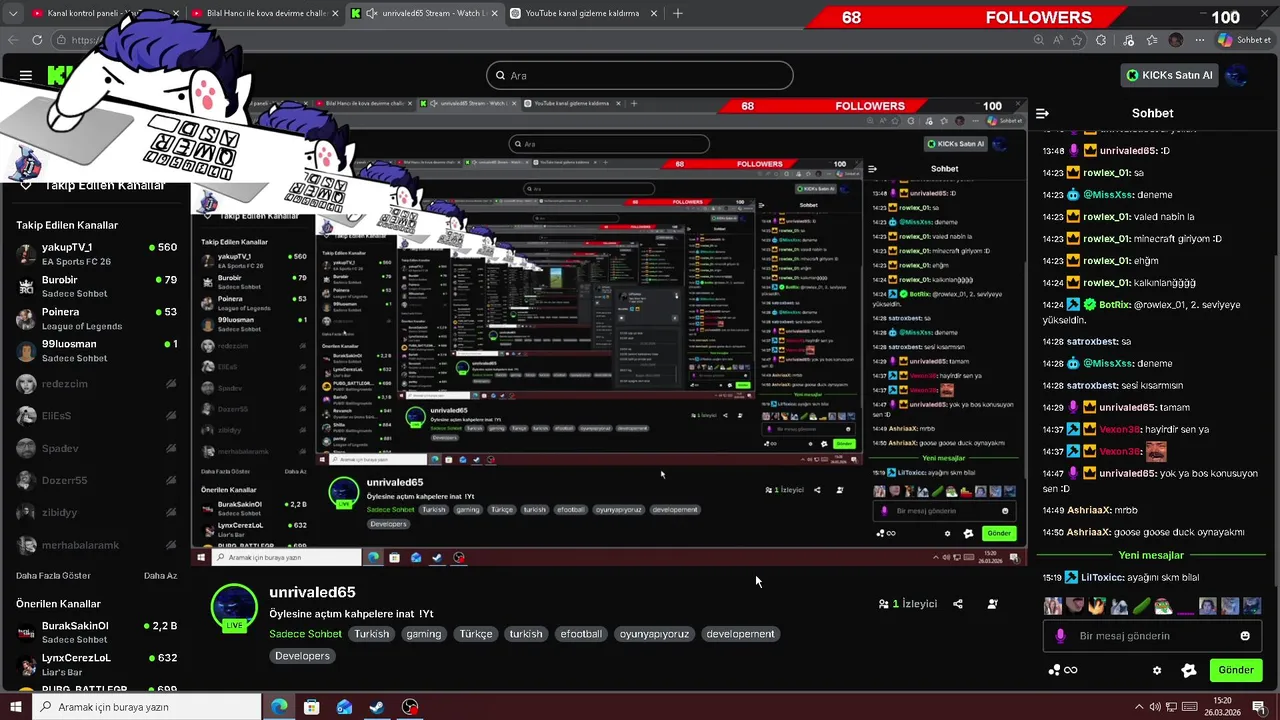Reload the page in browser

coord(37,40)
